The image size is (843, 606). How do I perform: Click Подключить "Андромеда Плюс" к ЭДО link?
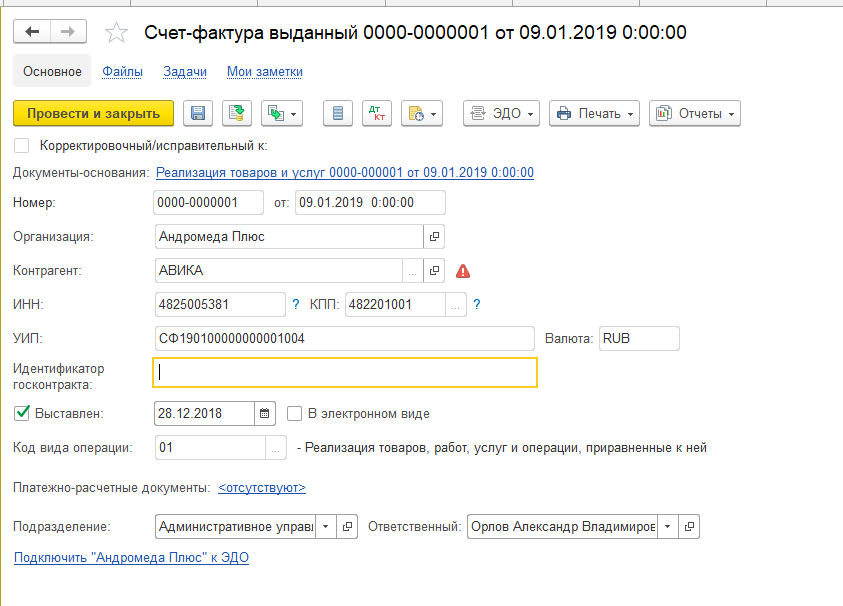pyautogui.click(x=131, y=558)
